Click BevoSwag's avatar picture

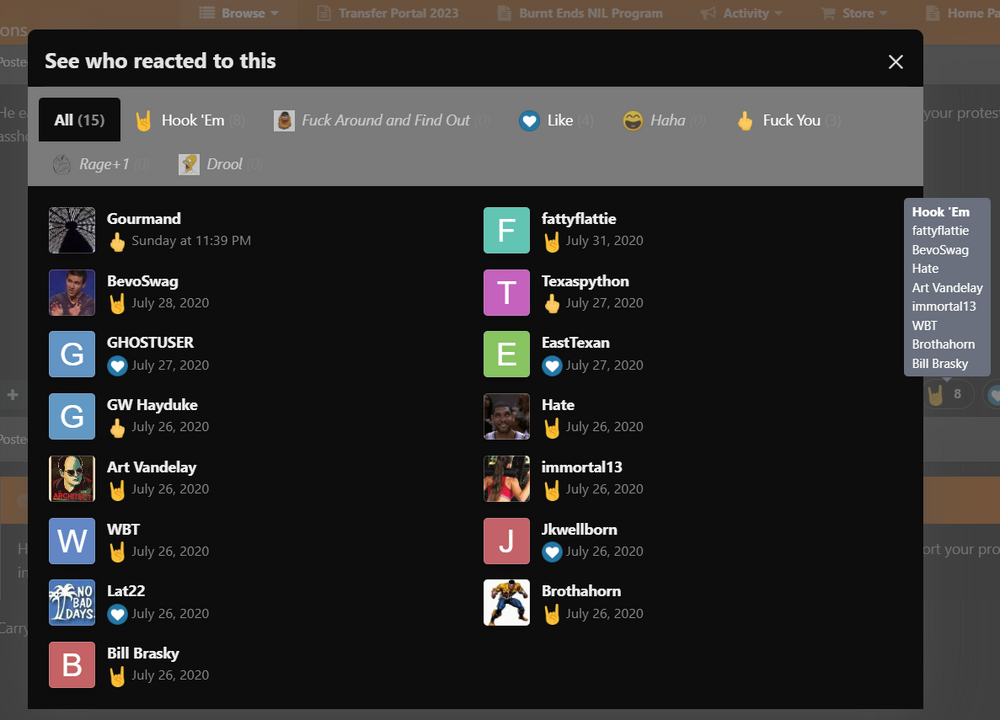tap(72, 292)
